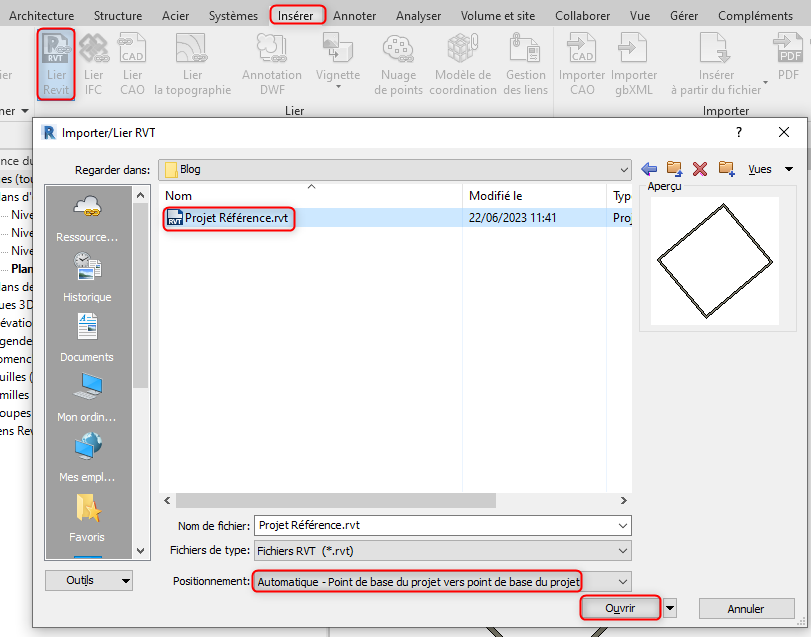Click the blue back arrow icon

649,169
